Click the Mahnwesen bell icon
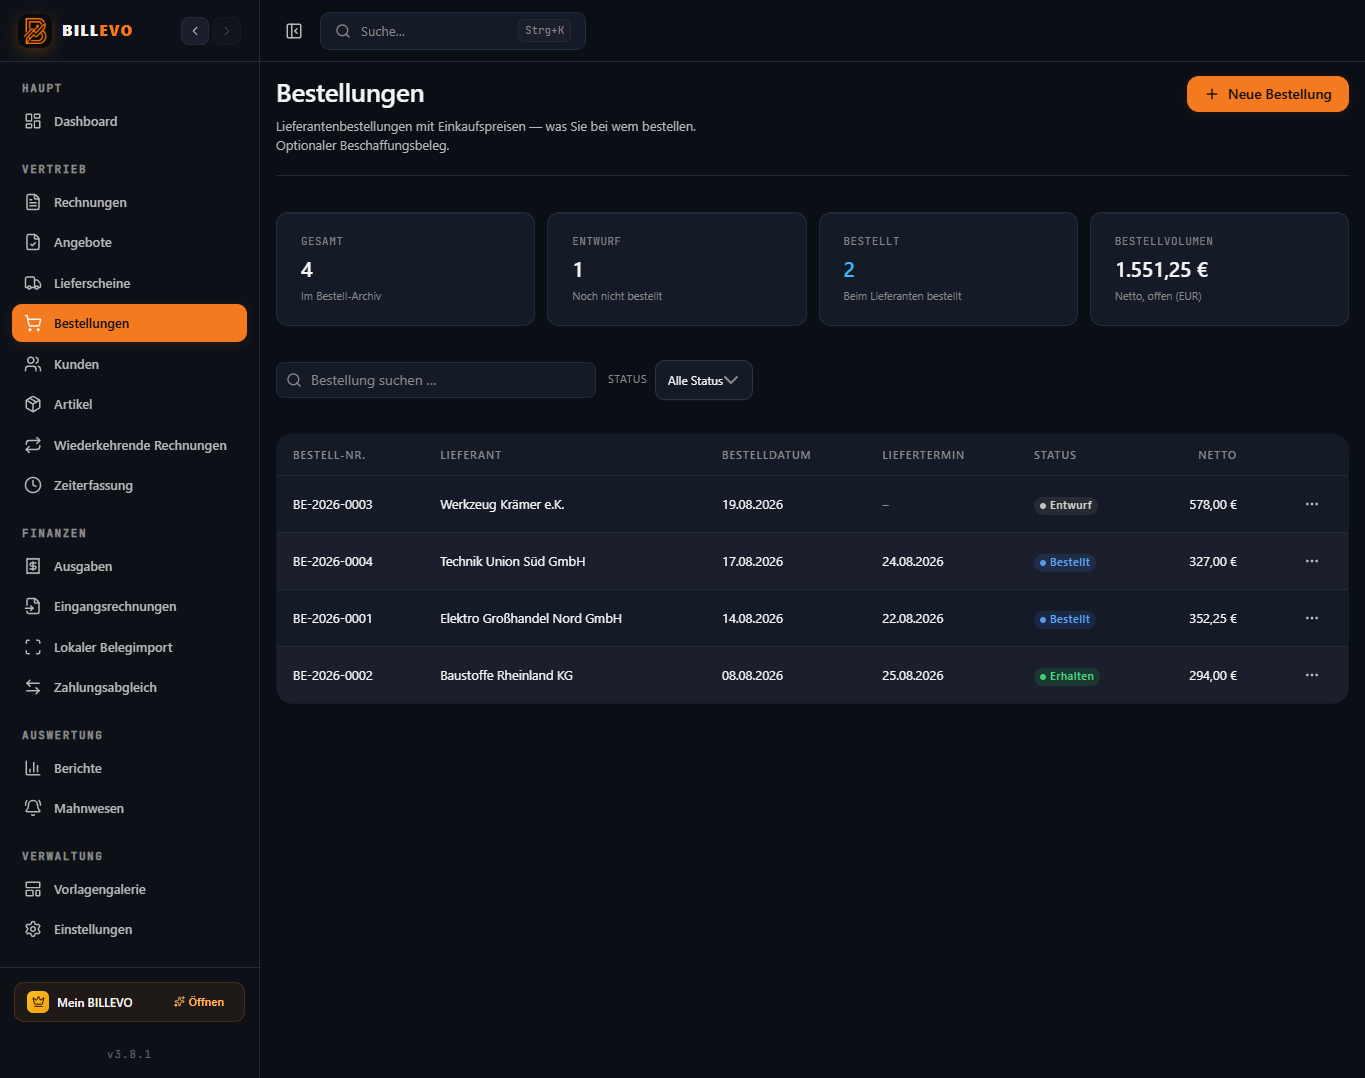1365x1078 pixels. tap(33, 808)
